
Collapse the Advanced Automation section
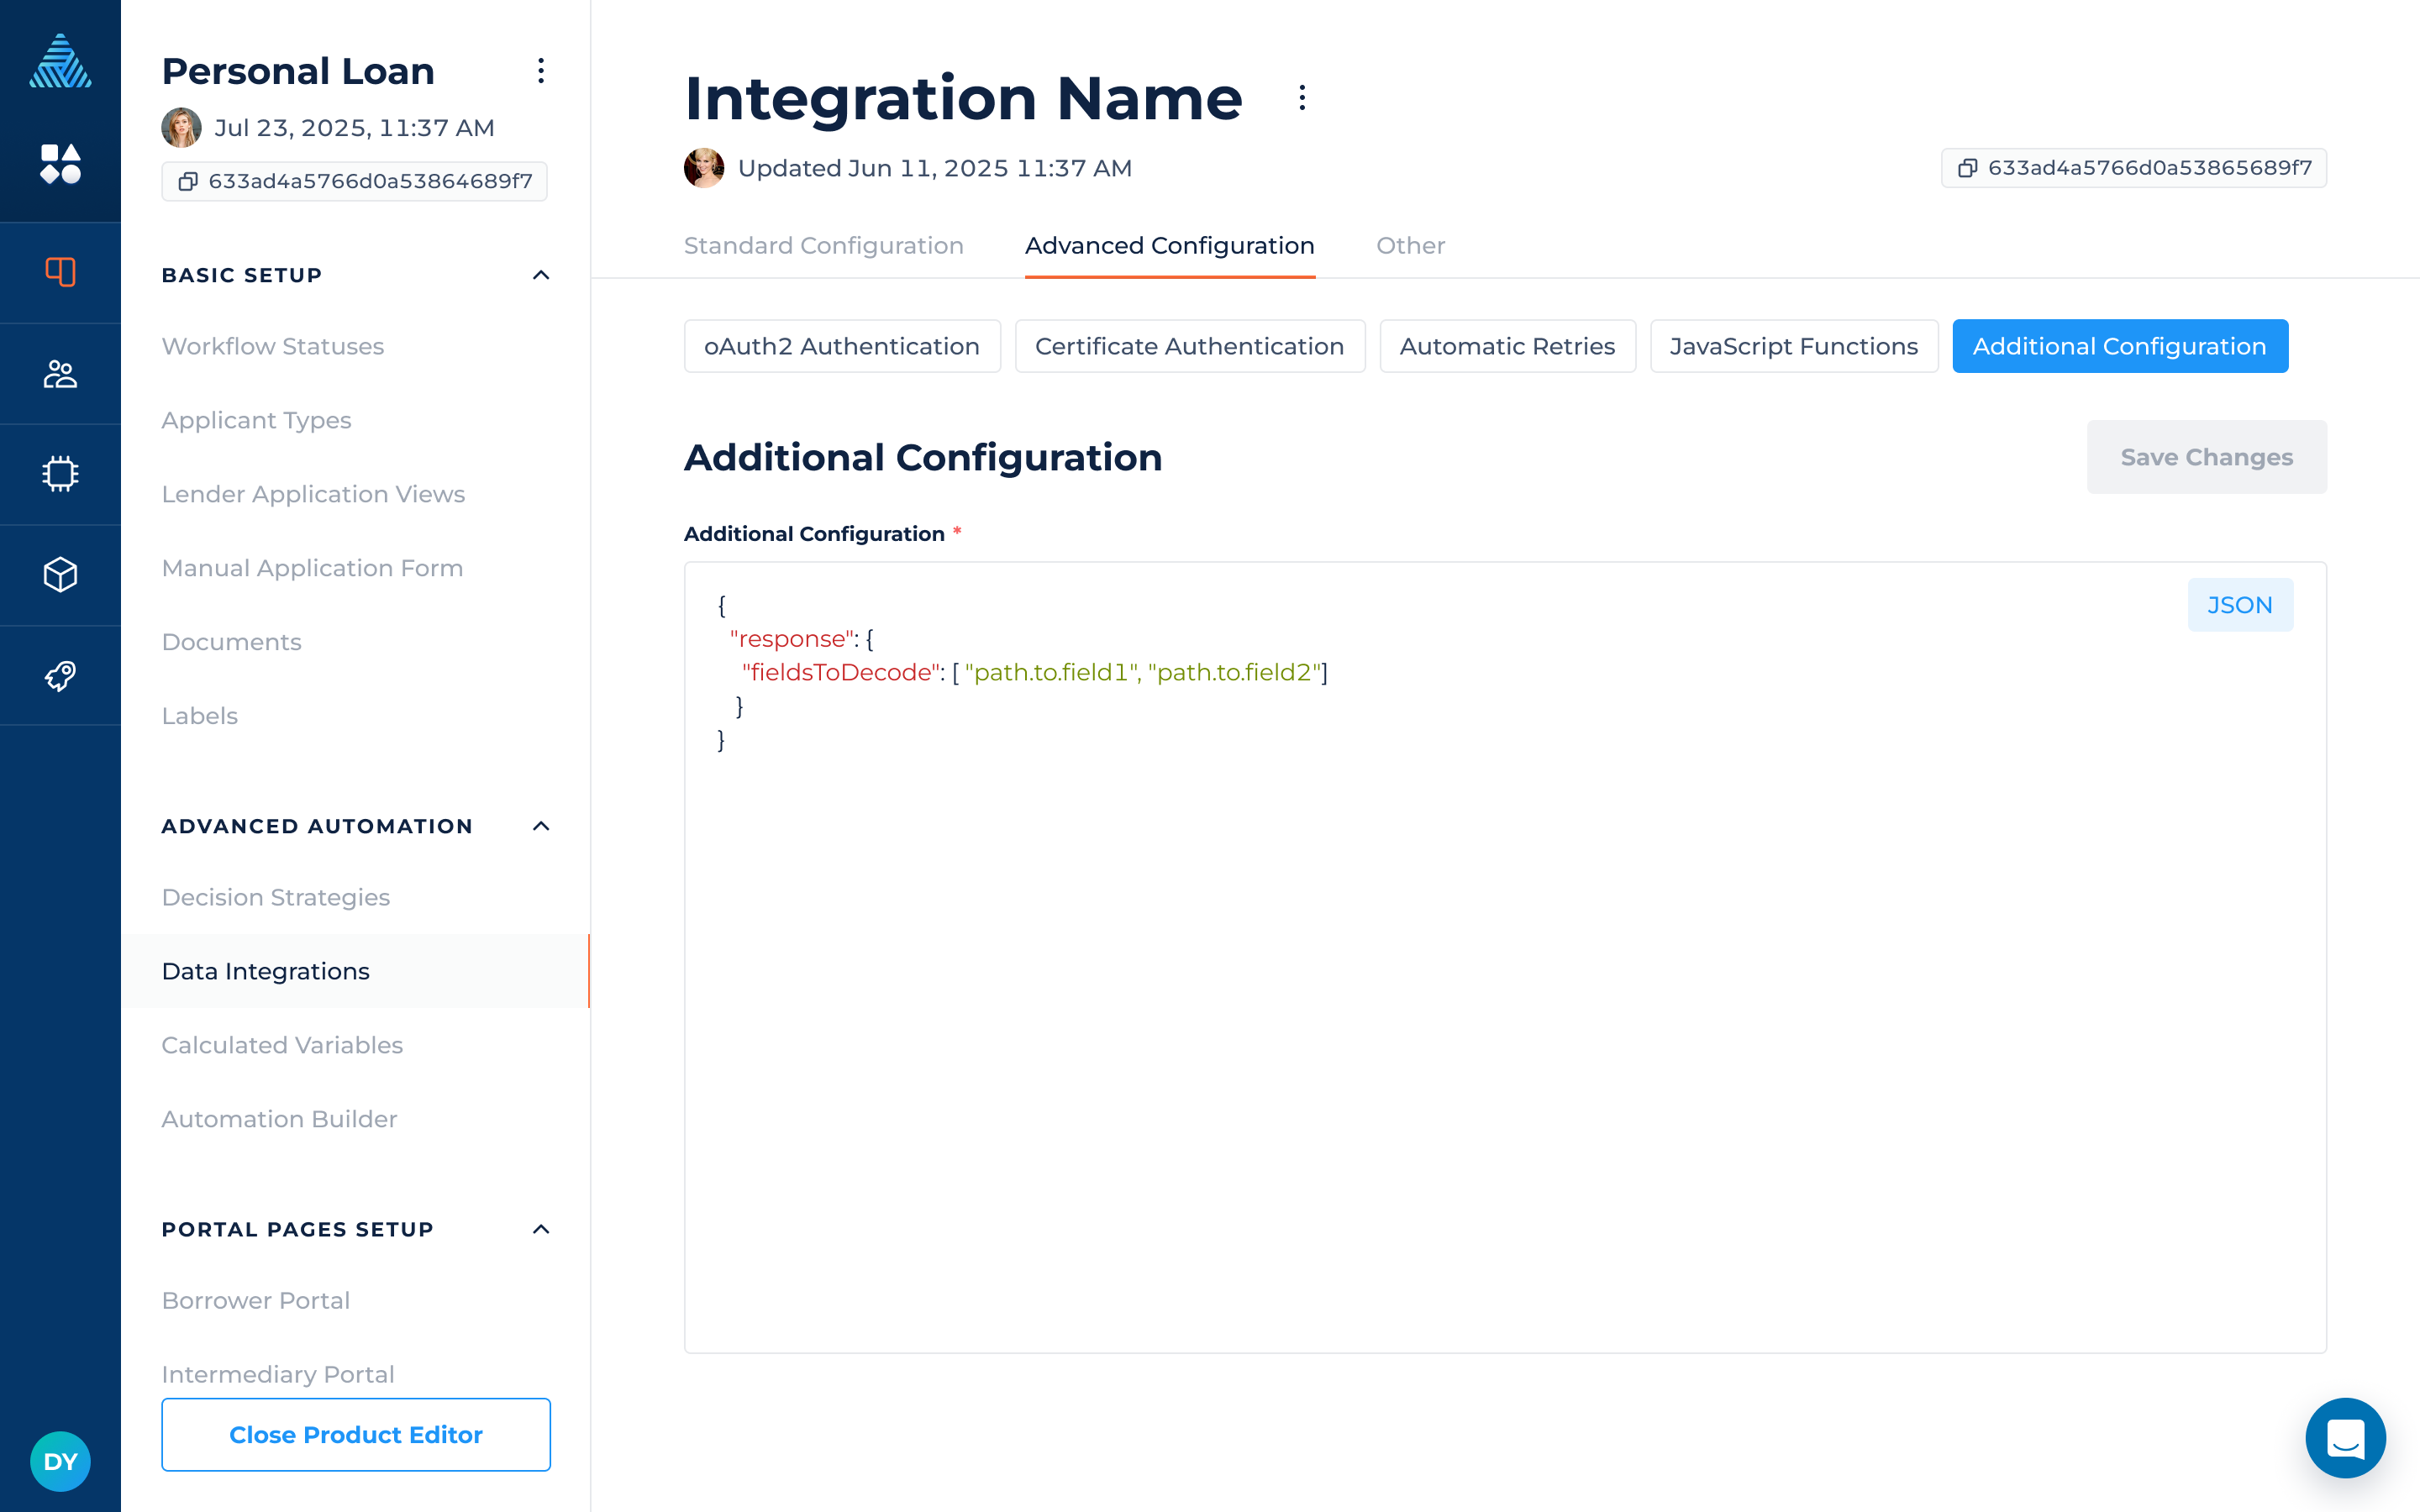[x=540, y=826]
